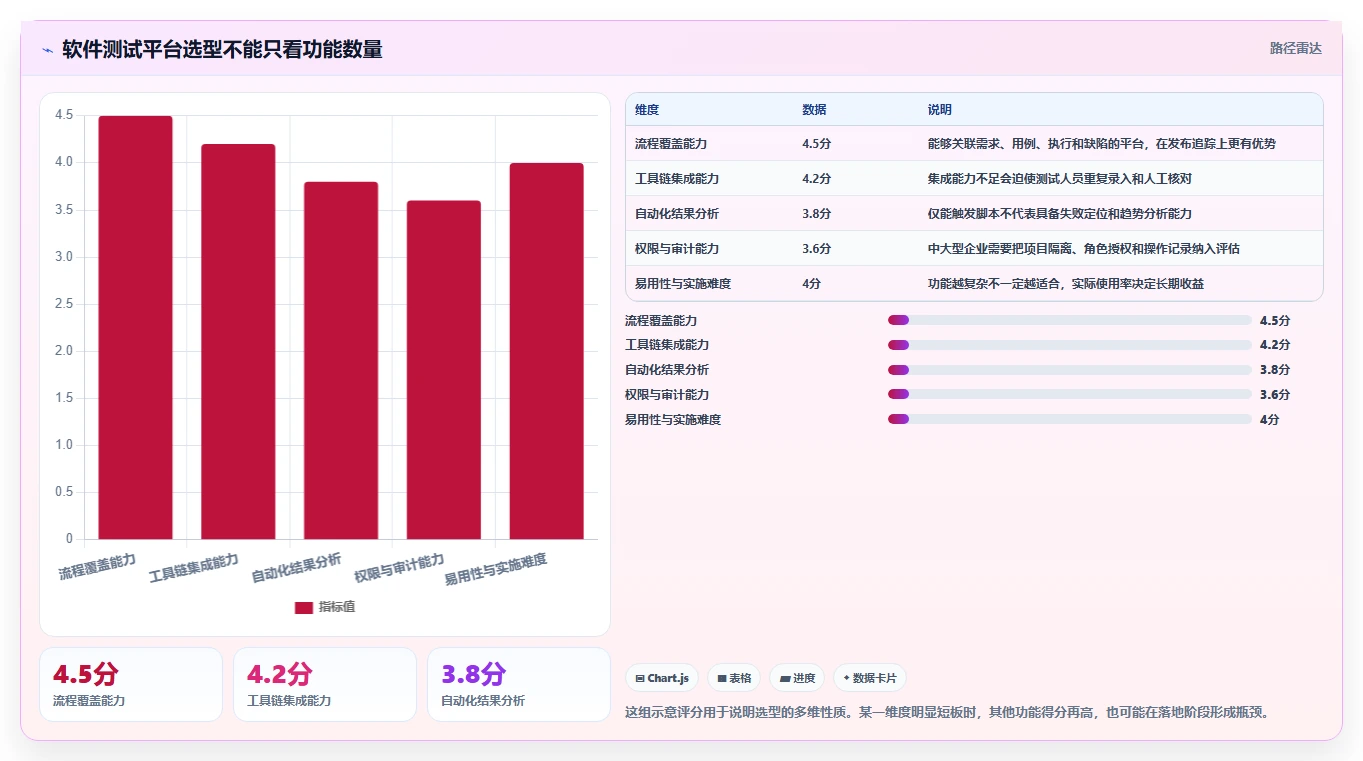Screen dimensions: 1363x761
Task: Select the 易用性与实施难度 table row cell
Action: click(709, 284)
